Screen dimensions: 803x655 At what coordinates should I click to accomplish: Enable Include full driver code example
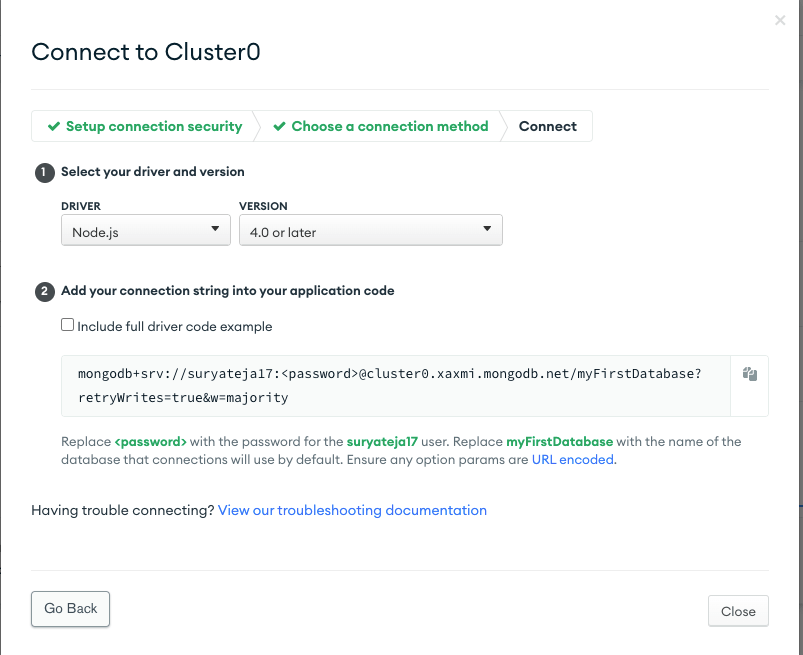click(68, 325)
